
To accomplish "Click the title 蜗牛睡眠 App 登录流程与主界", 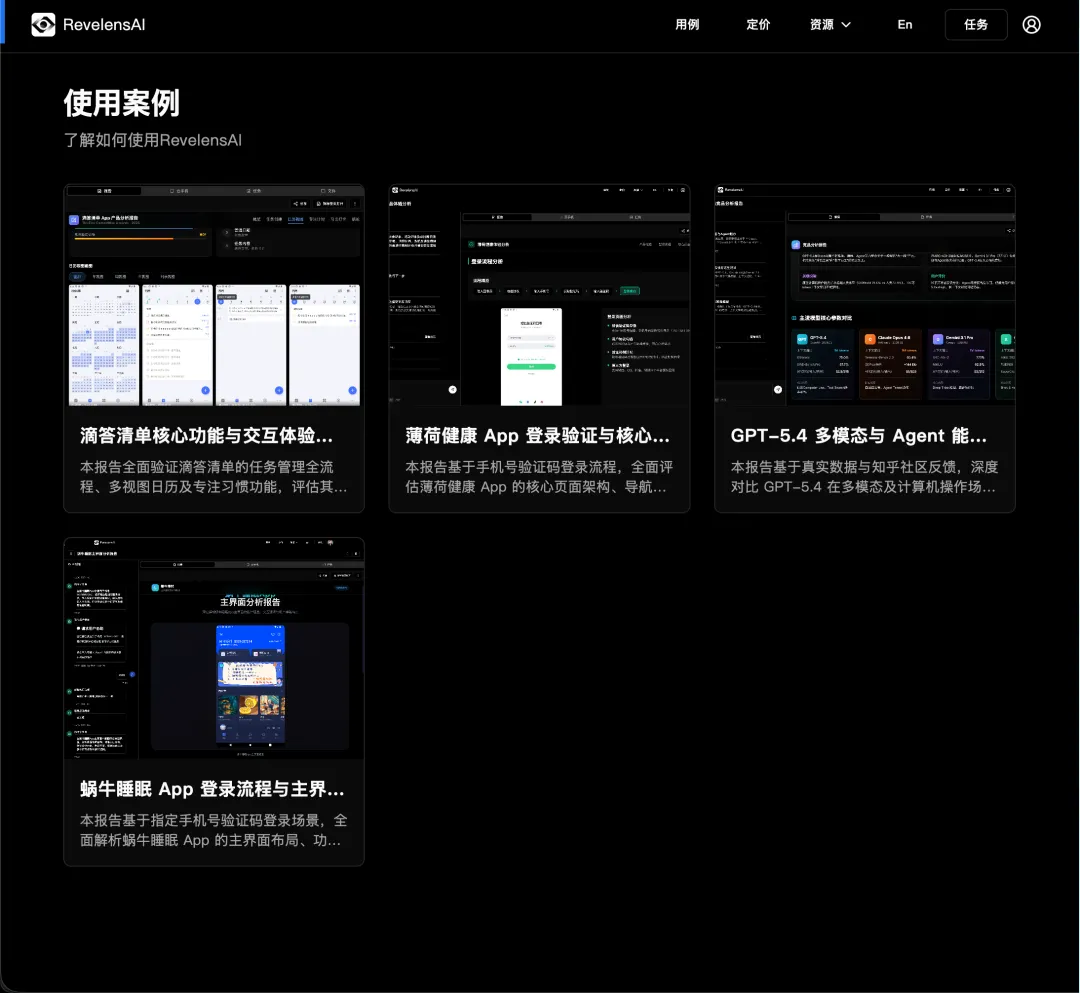I will pos(212,789).
